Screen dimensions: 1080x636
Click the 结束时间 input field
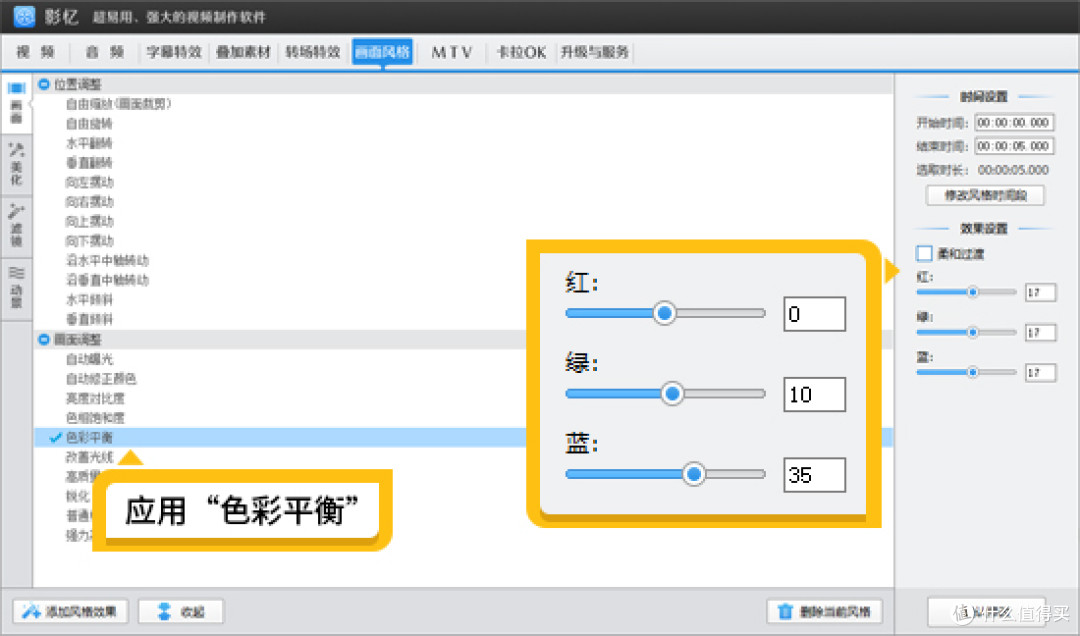pos(1014,146)
